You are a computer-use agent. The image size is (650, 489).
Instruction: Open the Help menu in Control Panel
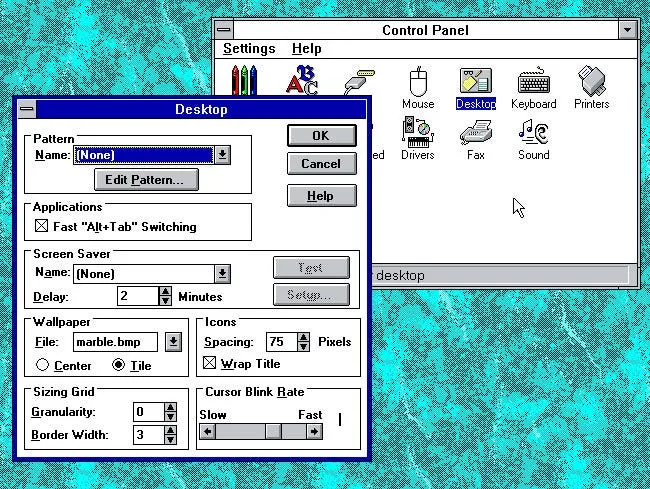306,48
